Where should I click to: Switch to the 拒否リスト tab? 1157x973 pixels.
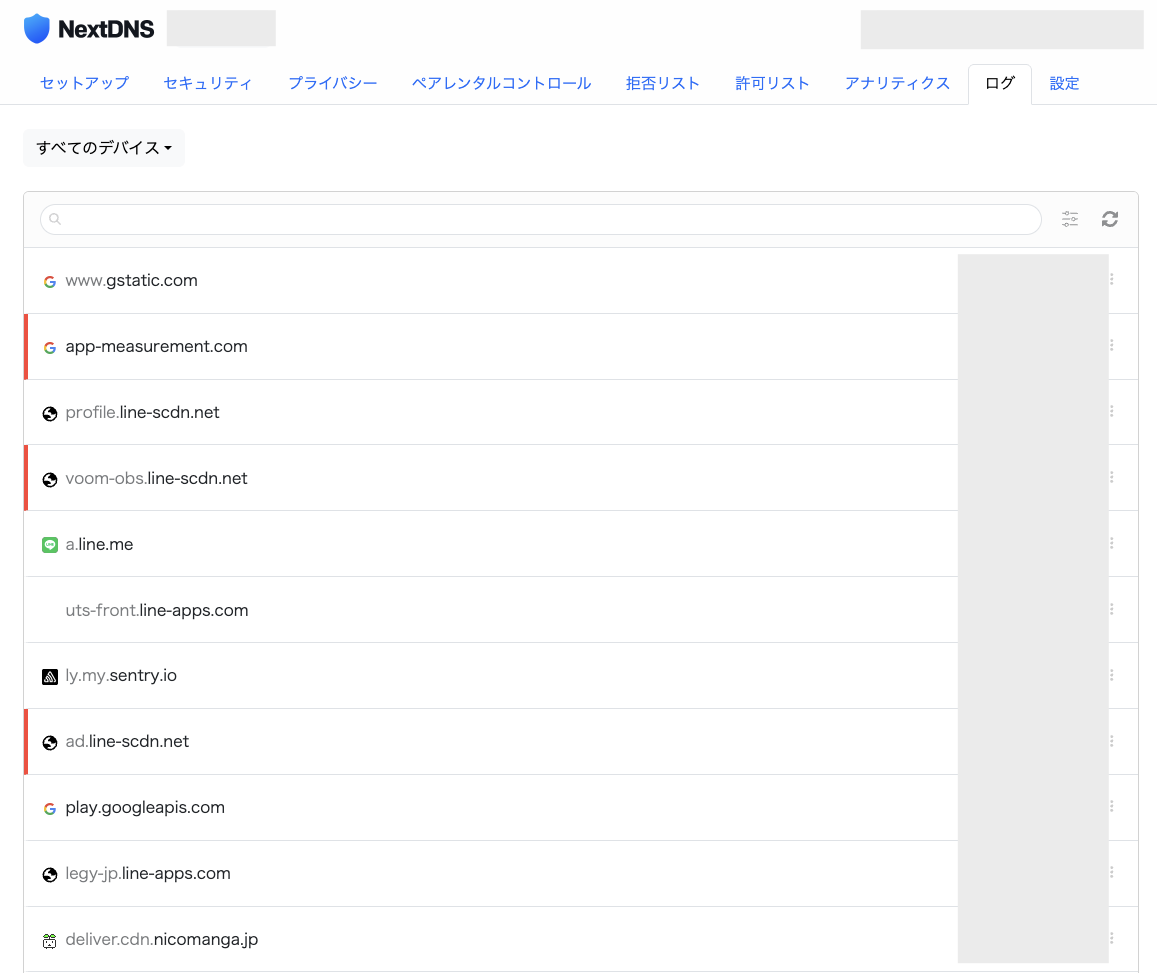[x=663, y=83]
